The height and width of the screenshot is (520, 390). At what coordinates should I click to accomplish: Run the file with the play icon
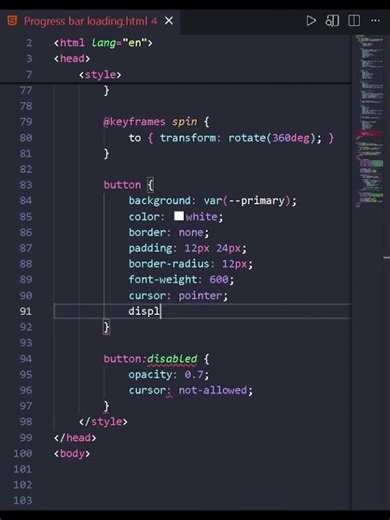click(311, 21)
